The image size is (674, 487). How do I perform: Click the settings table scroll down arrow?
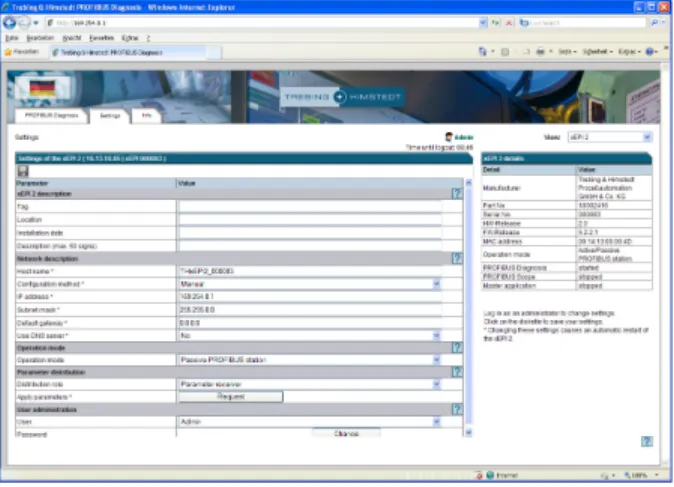(469, 432)
